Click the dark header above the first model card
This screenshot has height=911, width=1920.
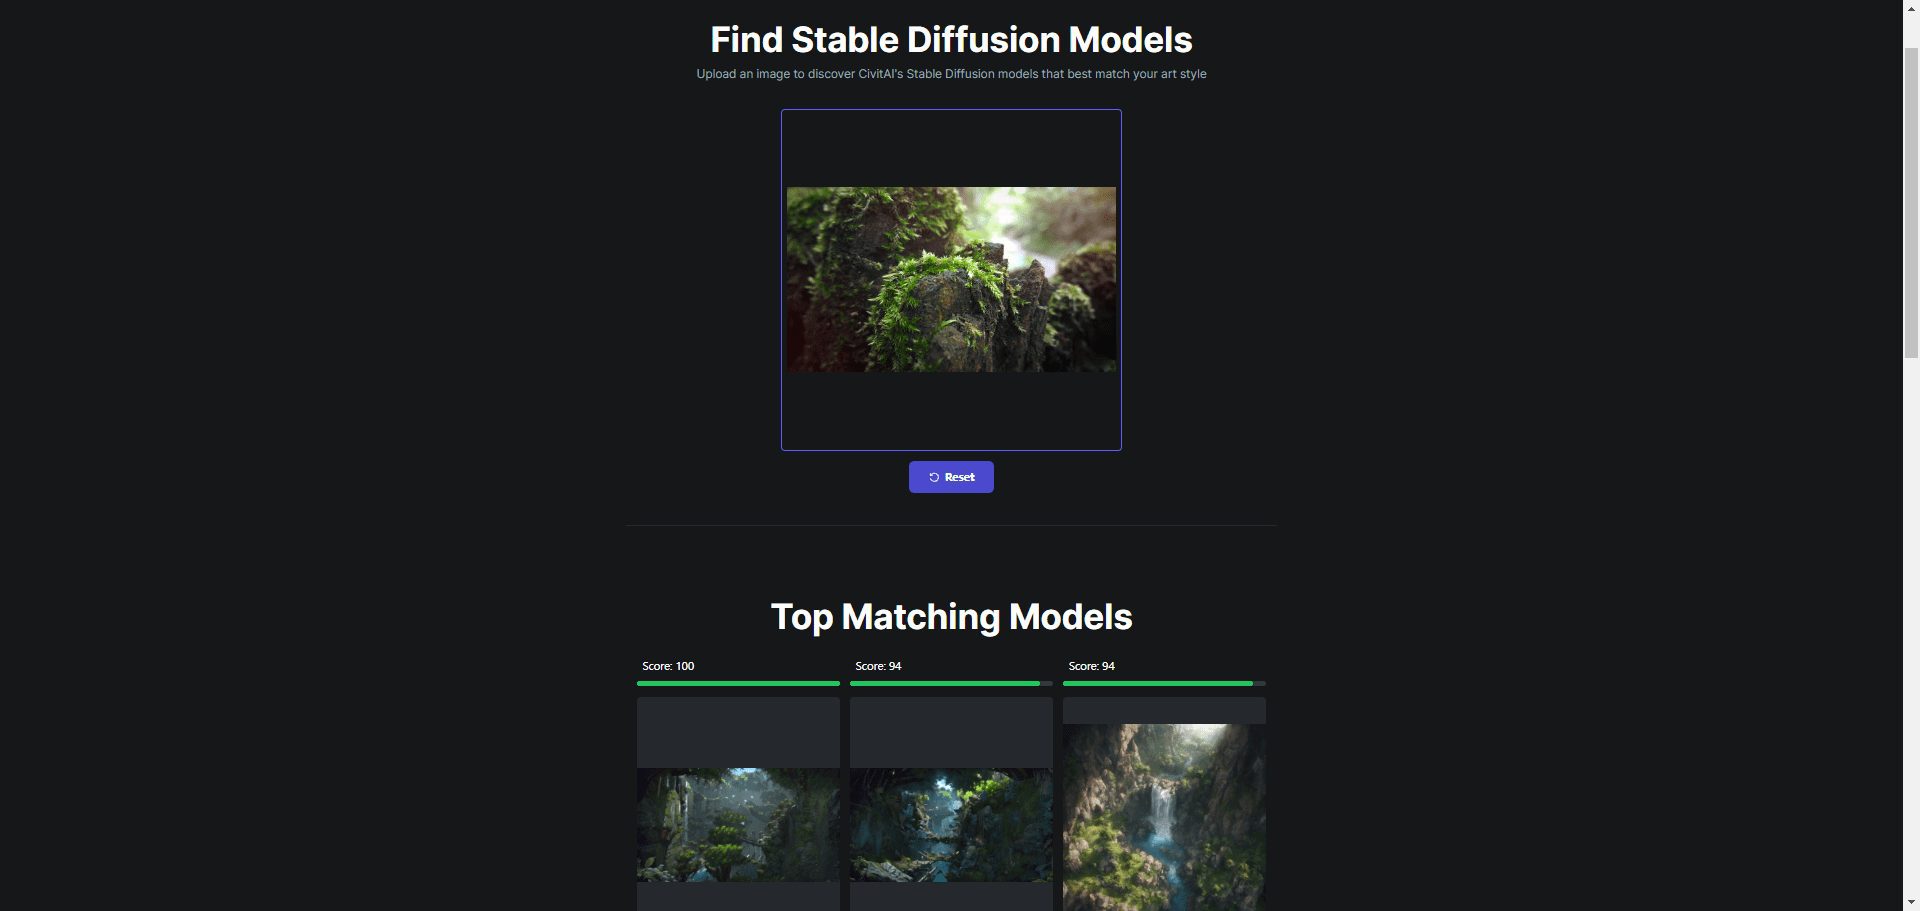(x=738, y=732)
